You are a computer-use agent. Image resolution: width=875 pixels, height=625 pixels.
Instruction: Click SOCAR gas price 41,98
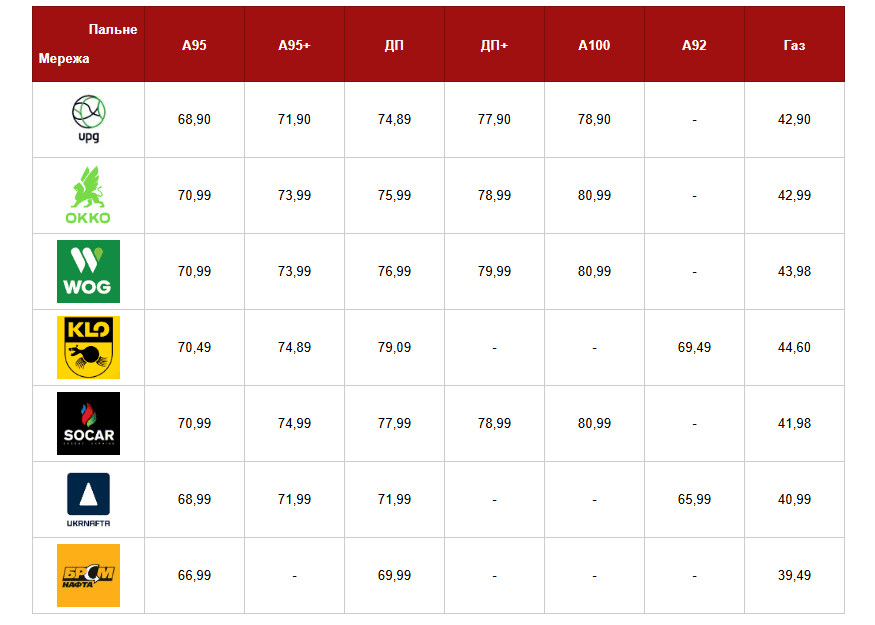click(x=794, y=423)
